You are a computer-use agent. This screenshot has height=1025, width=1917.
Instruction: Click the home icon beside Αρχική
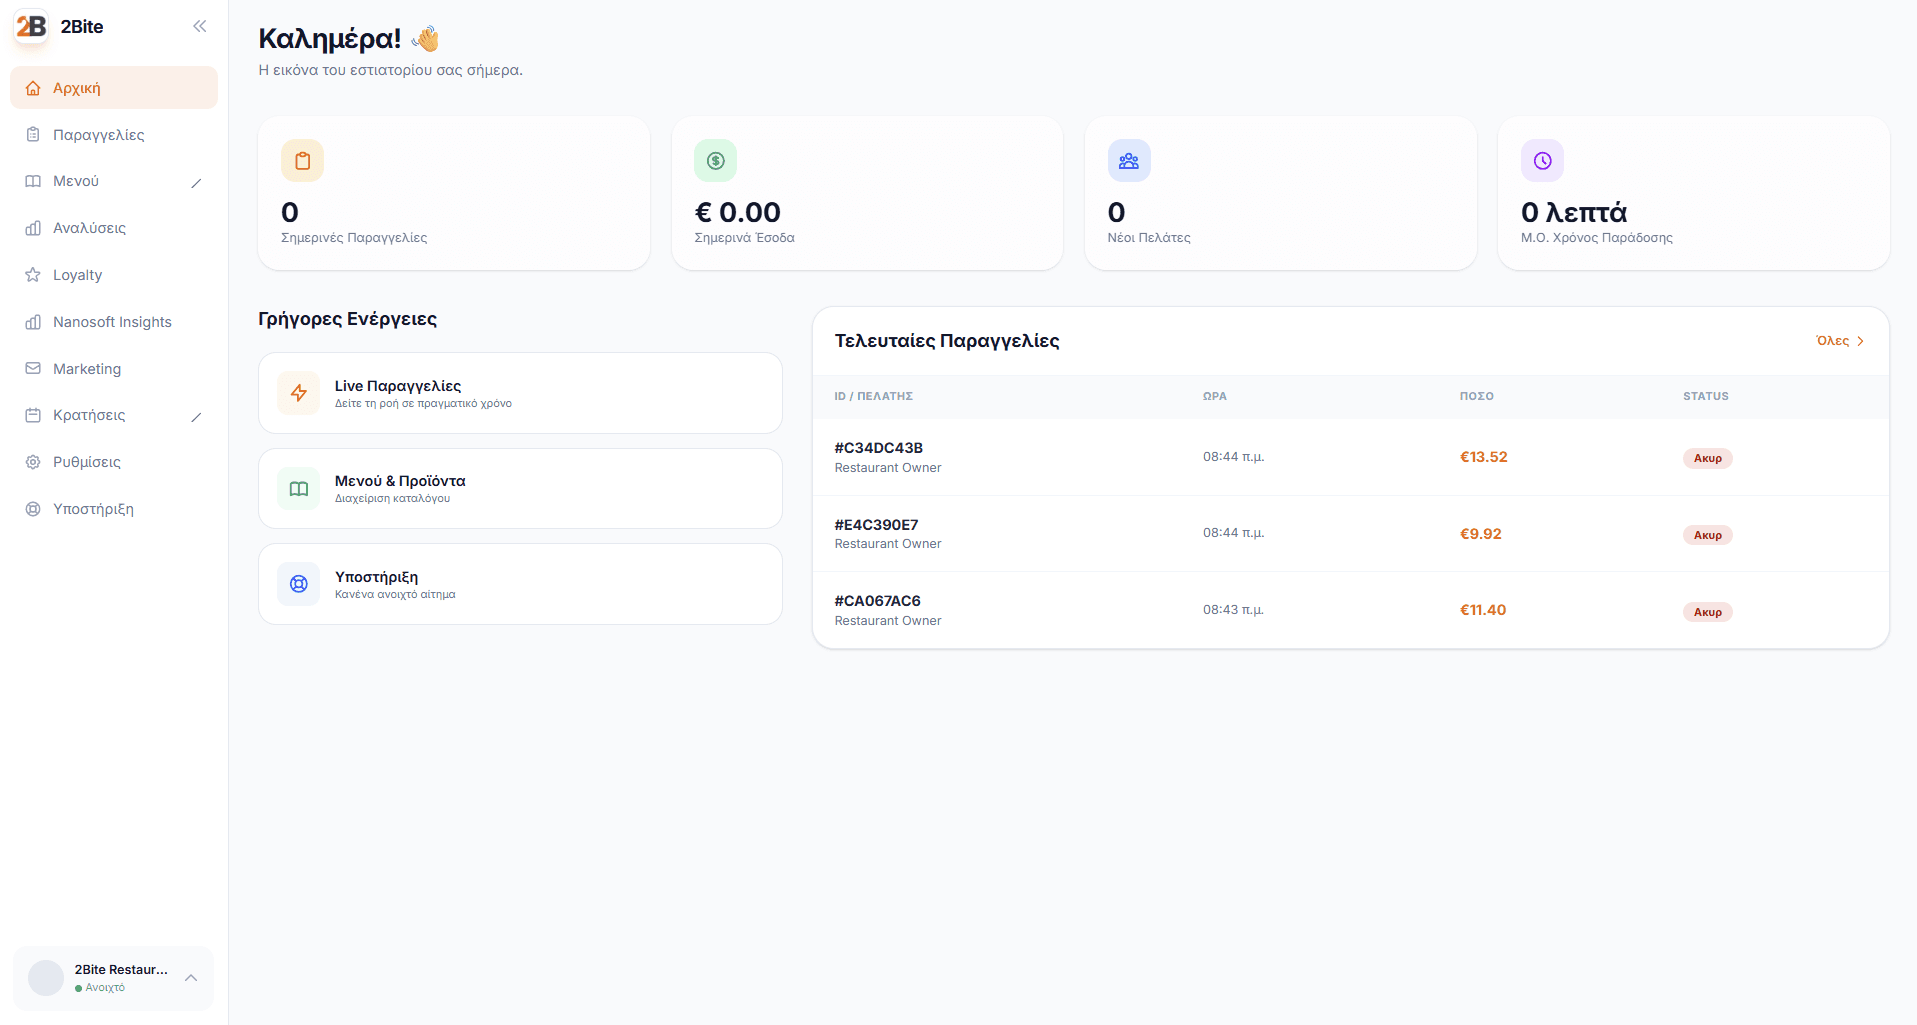tap(33, 88)
